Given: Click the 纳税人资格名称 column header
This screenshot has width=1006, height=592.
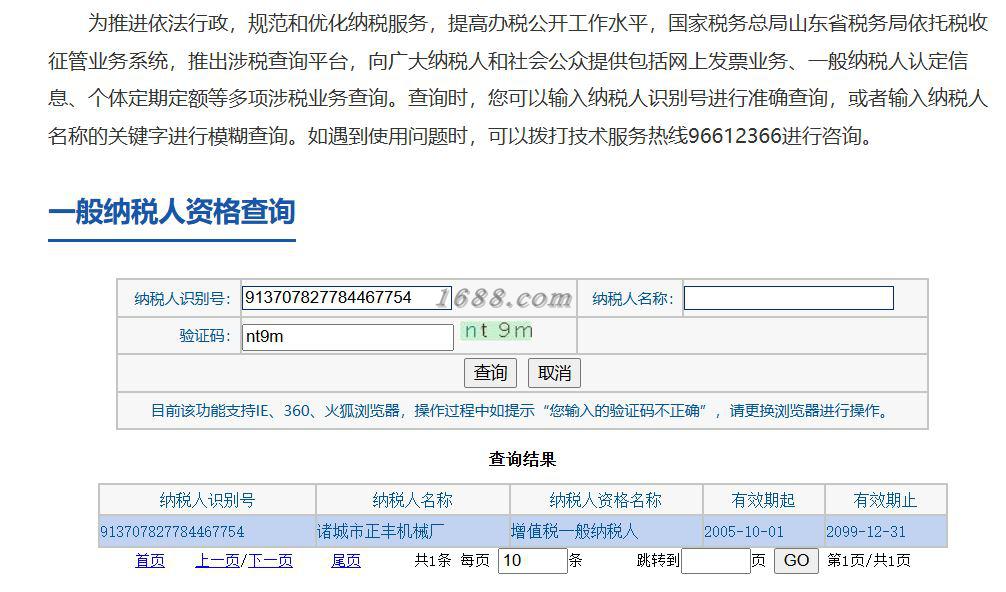Looking at the screenshot, I should 606,500.
